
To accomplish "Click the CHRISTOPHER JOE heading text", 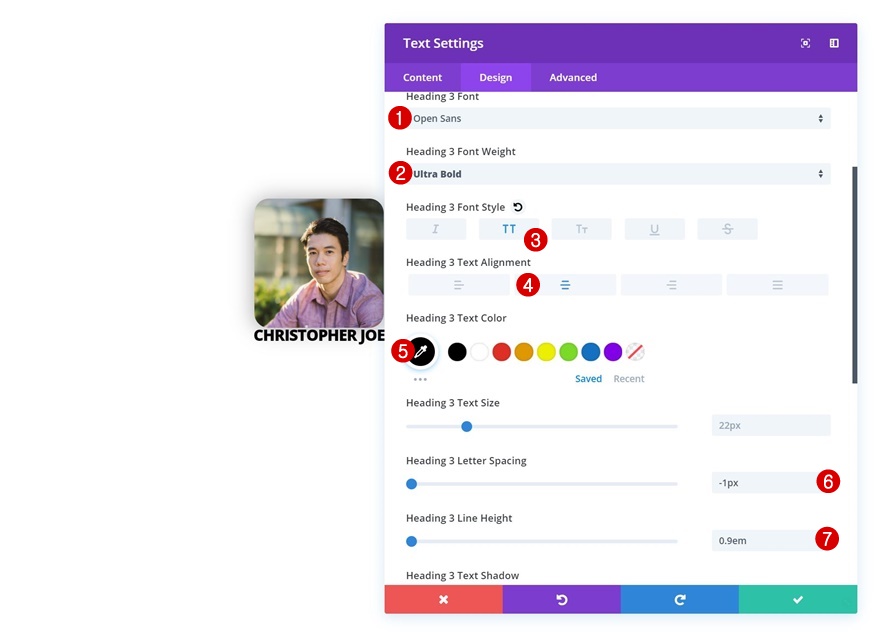I will [x=319, y=336].
